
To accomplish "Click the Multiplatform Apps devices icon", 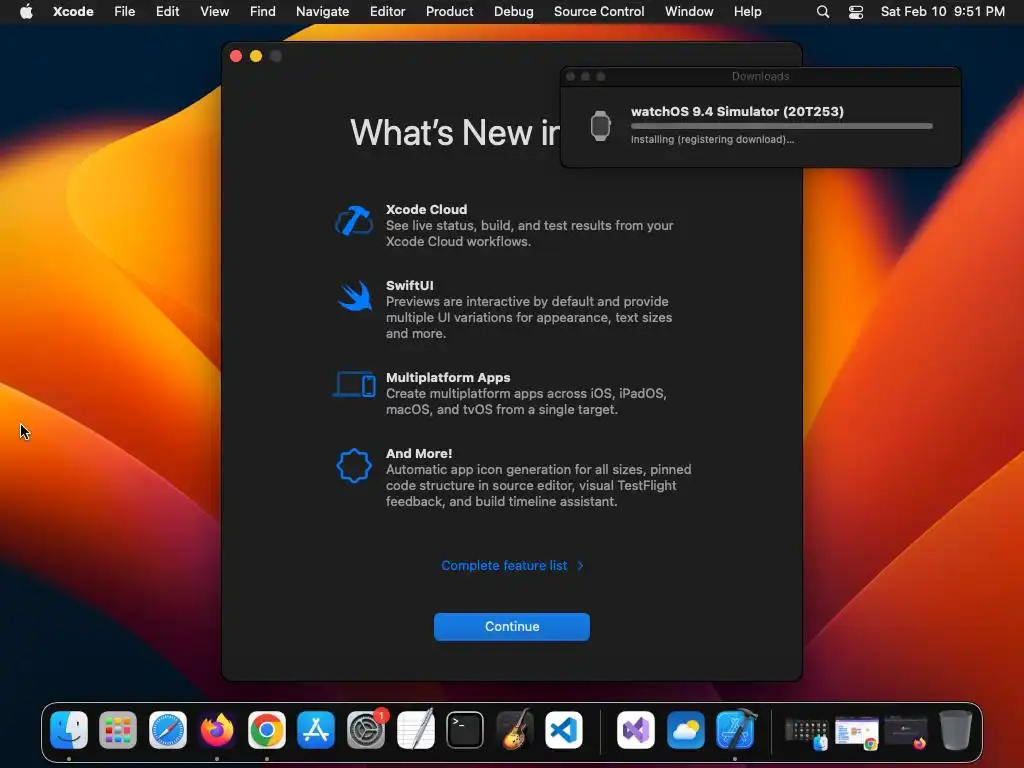I will pos(354,385).
